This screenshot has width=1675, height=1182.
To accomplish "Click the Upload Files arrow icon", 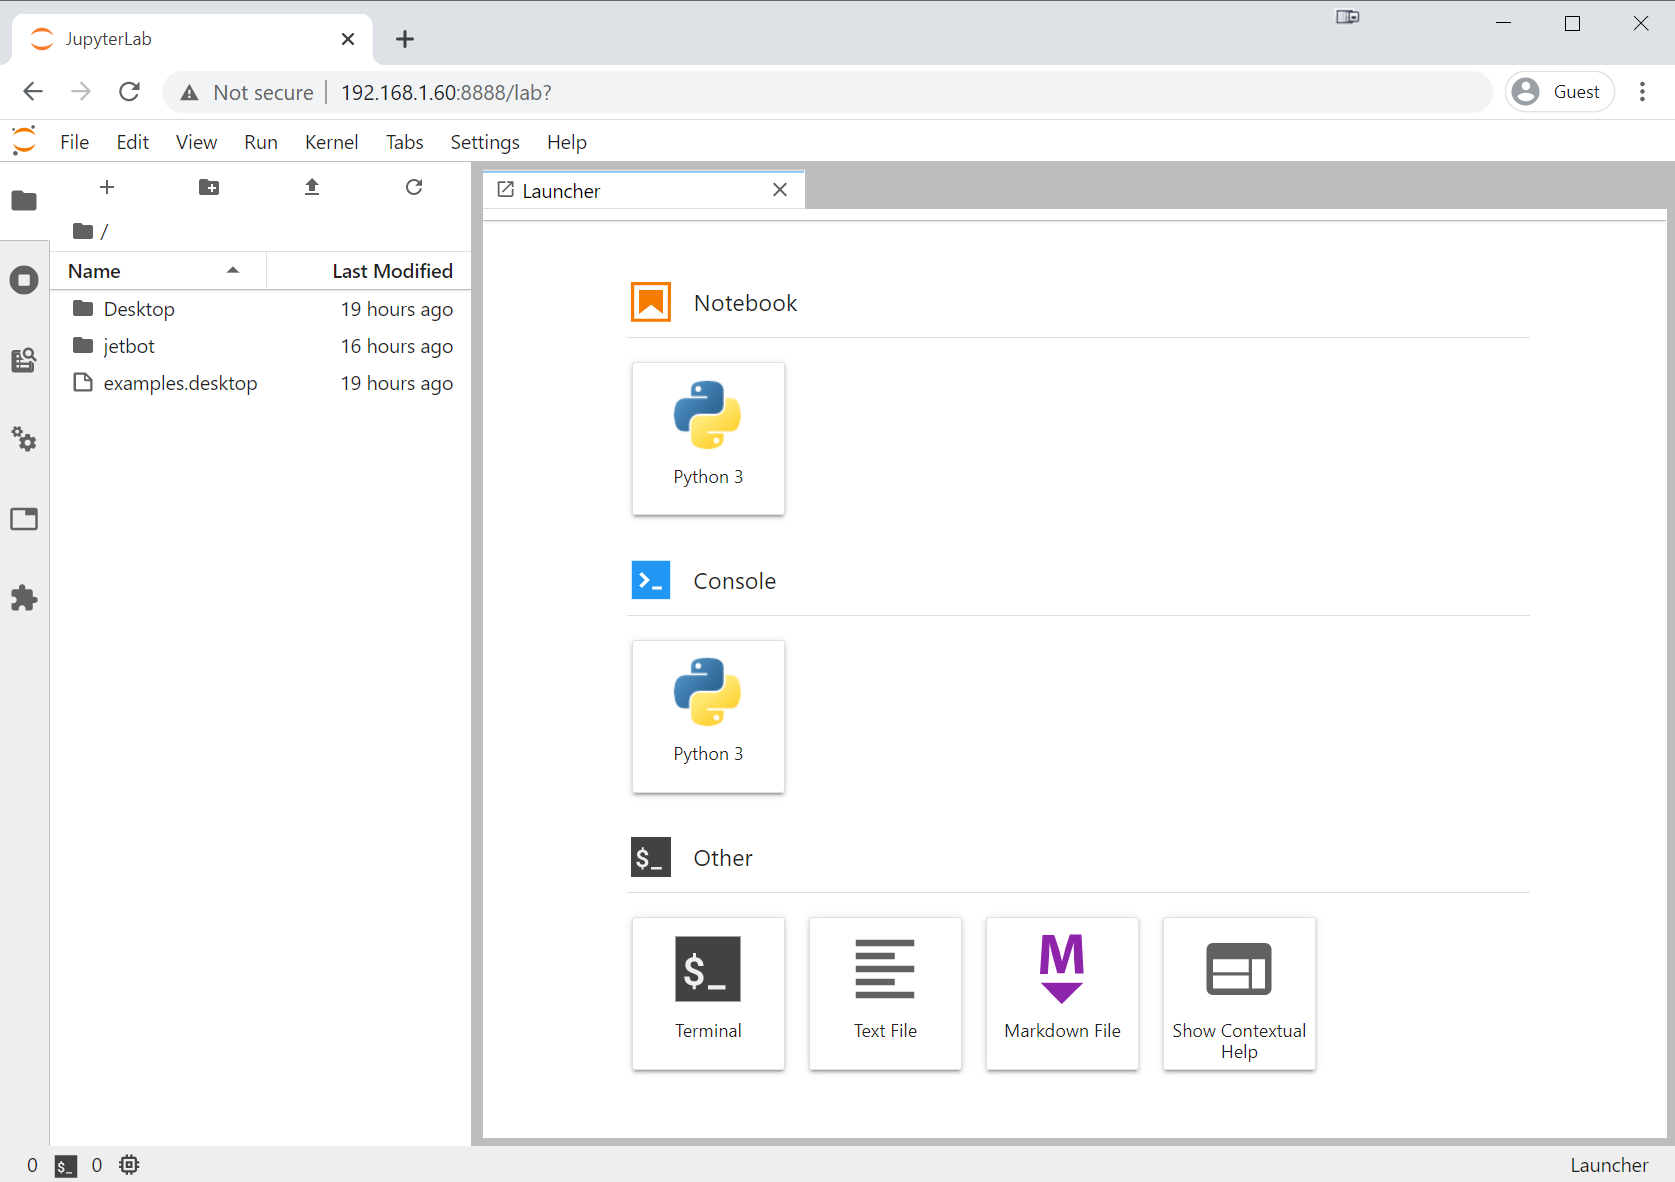I will [312, 187].
